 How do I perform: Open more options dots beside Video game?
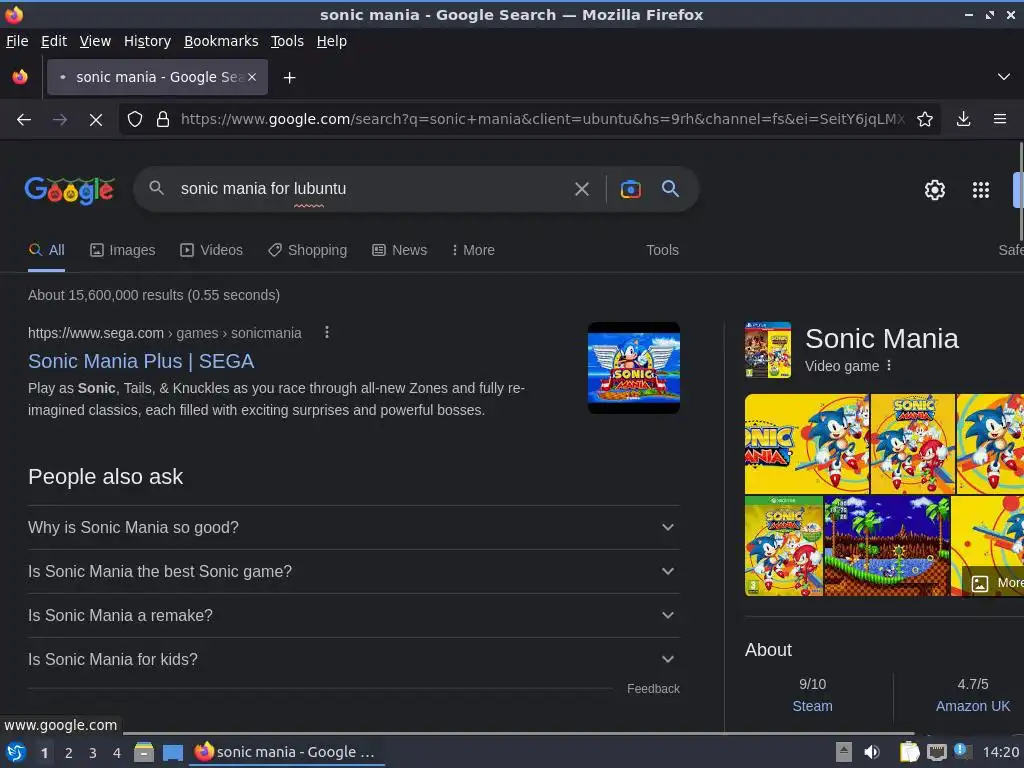click(889, 366)
